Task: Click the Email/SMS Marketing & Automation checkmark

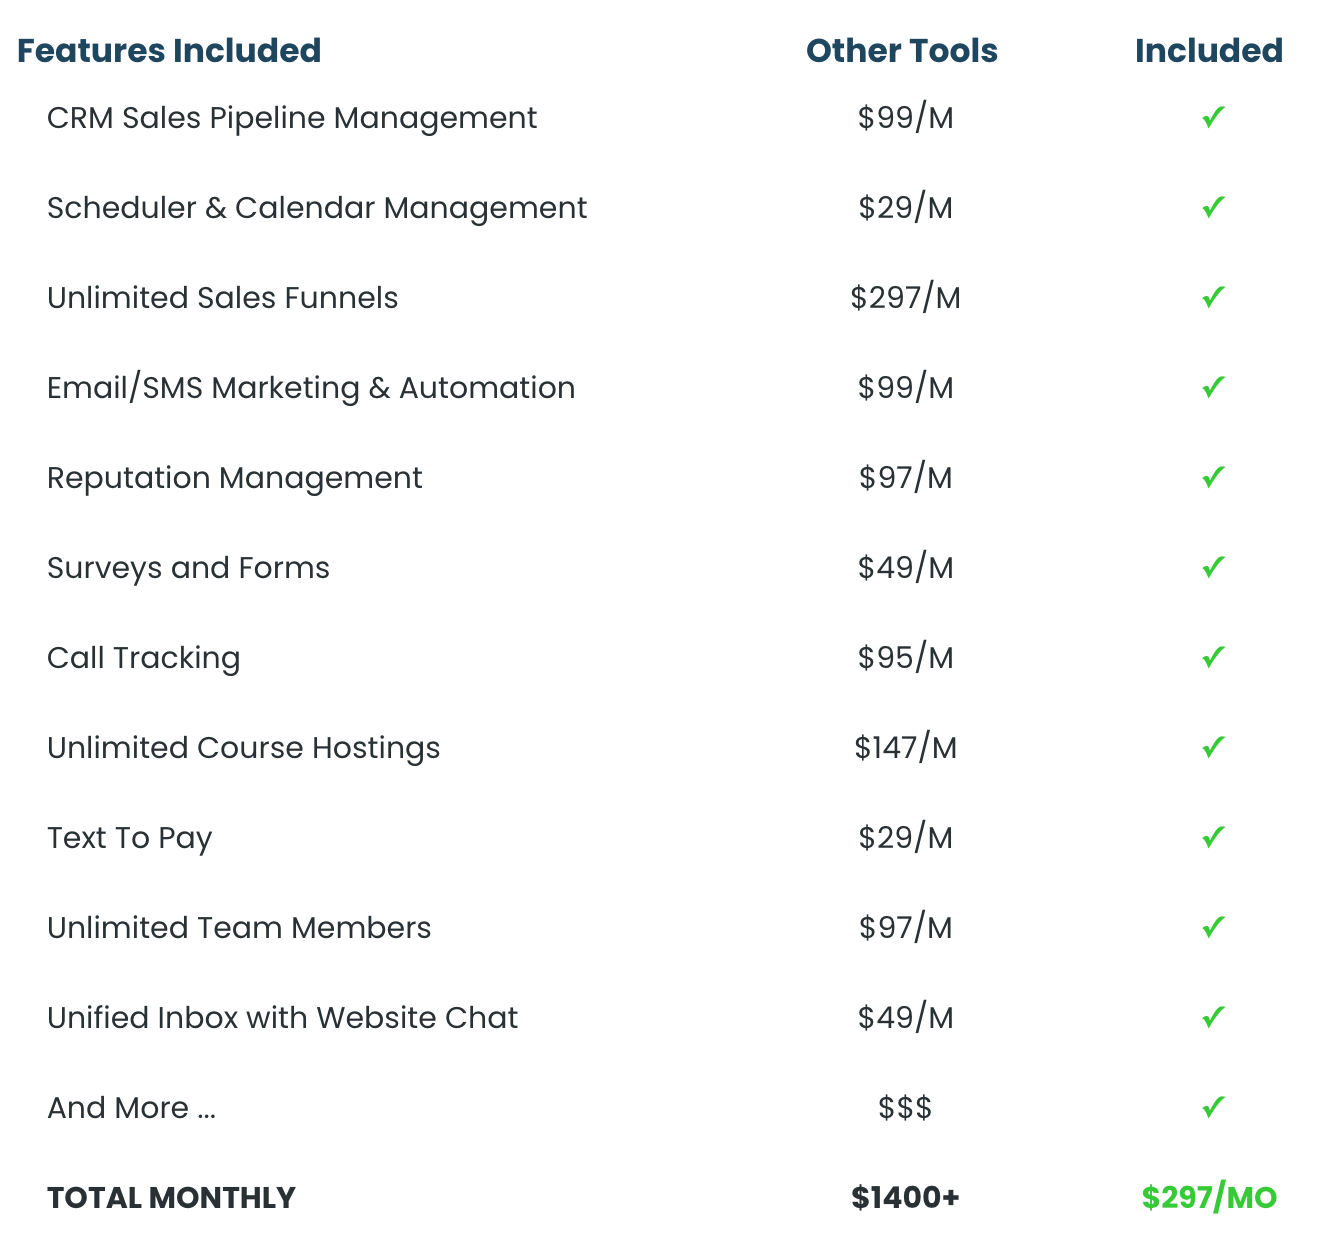Action: 1213,388
